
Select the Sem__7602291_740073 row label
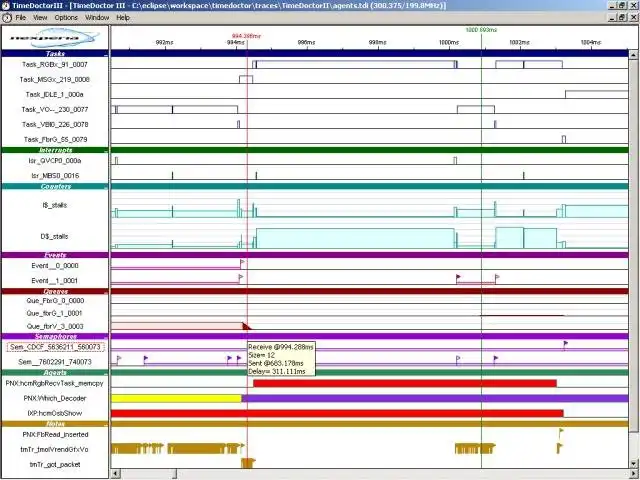click(55, 362)
